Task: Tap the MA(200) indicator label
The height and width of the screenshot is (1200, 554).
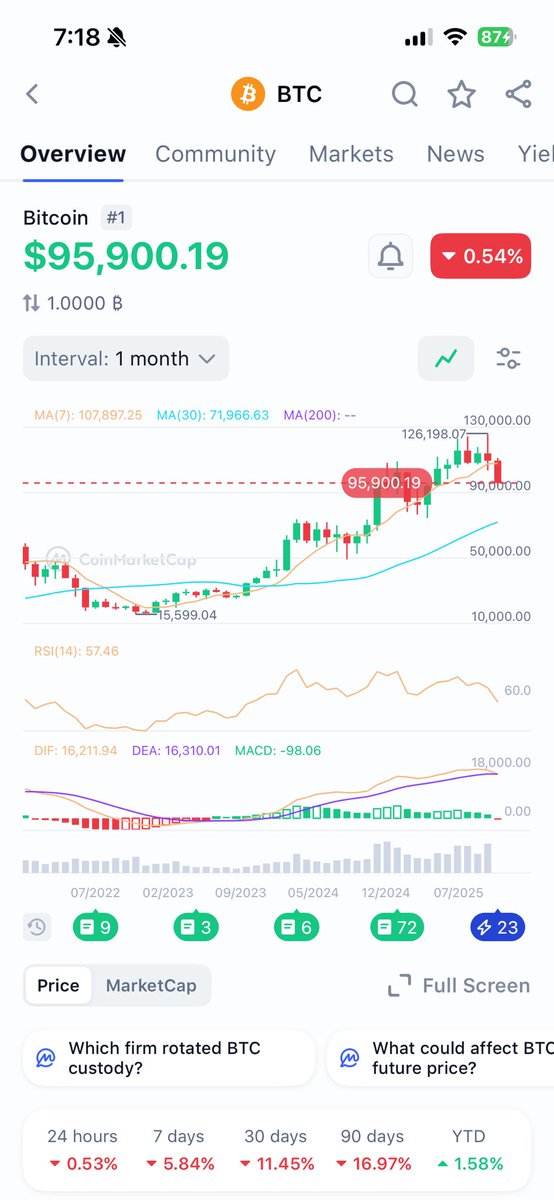Action: [x=321, y=414]
